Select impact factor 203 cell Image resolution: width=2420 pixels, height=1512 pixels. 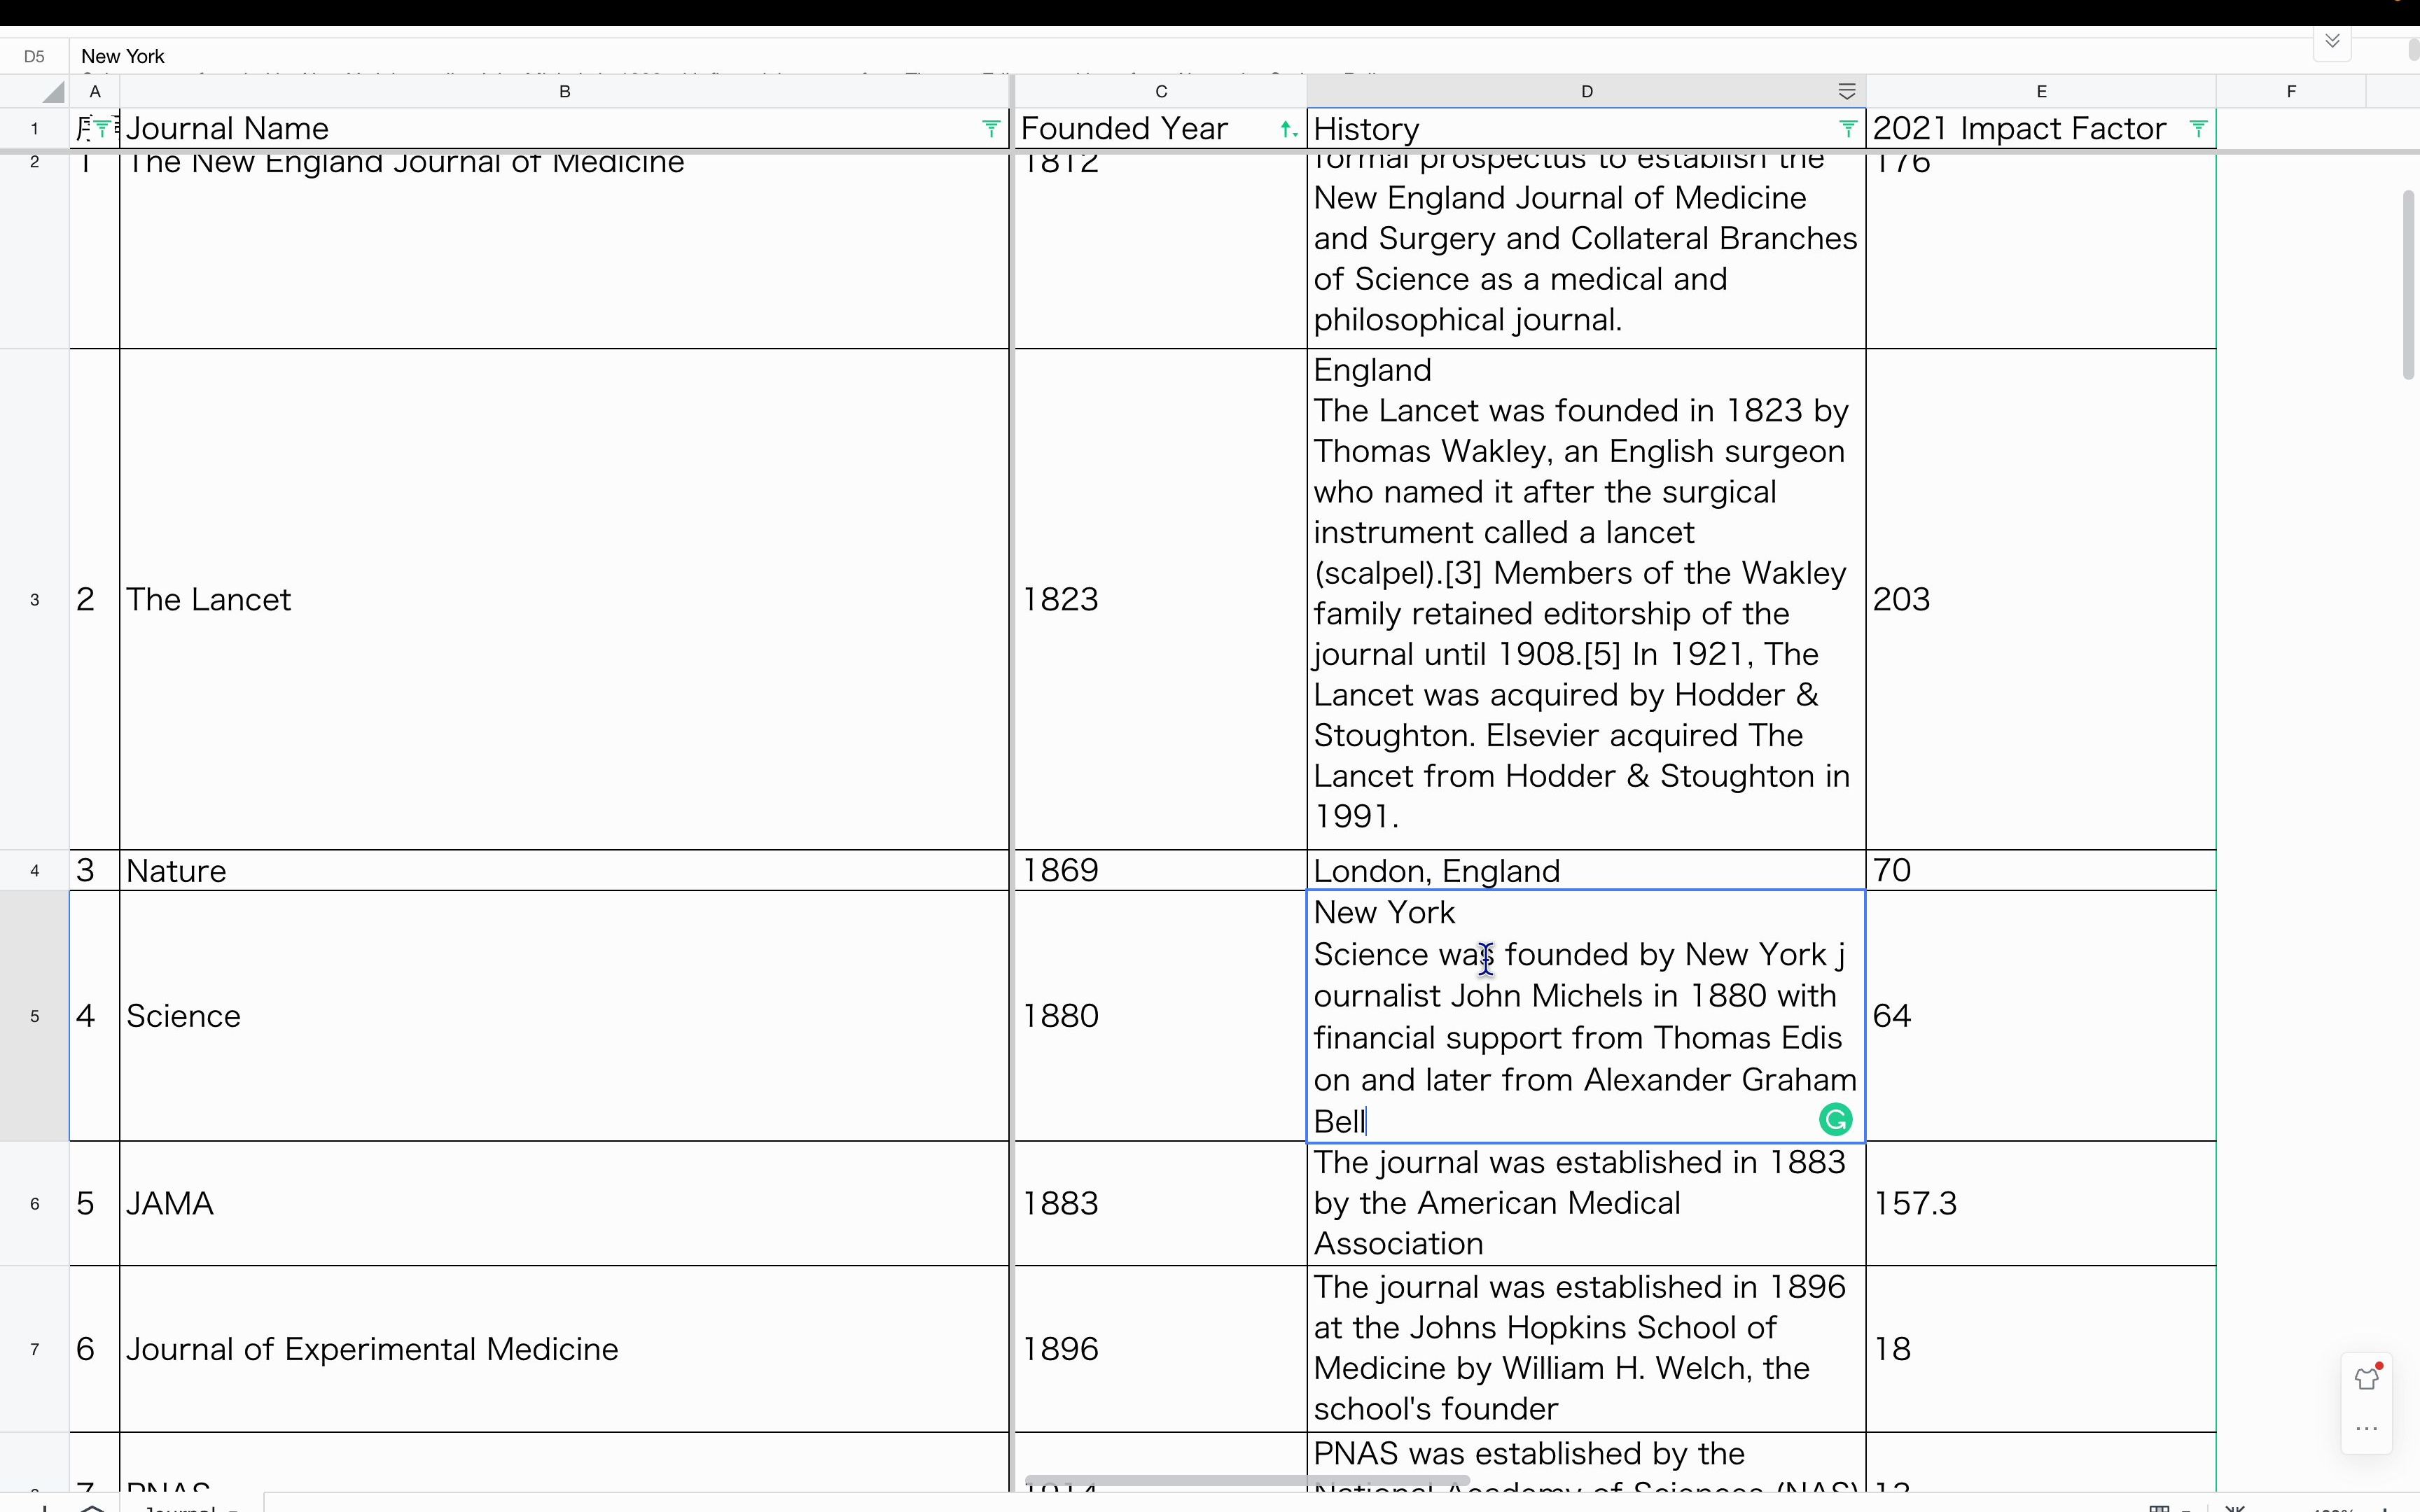2041,600
